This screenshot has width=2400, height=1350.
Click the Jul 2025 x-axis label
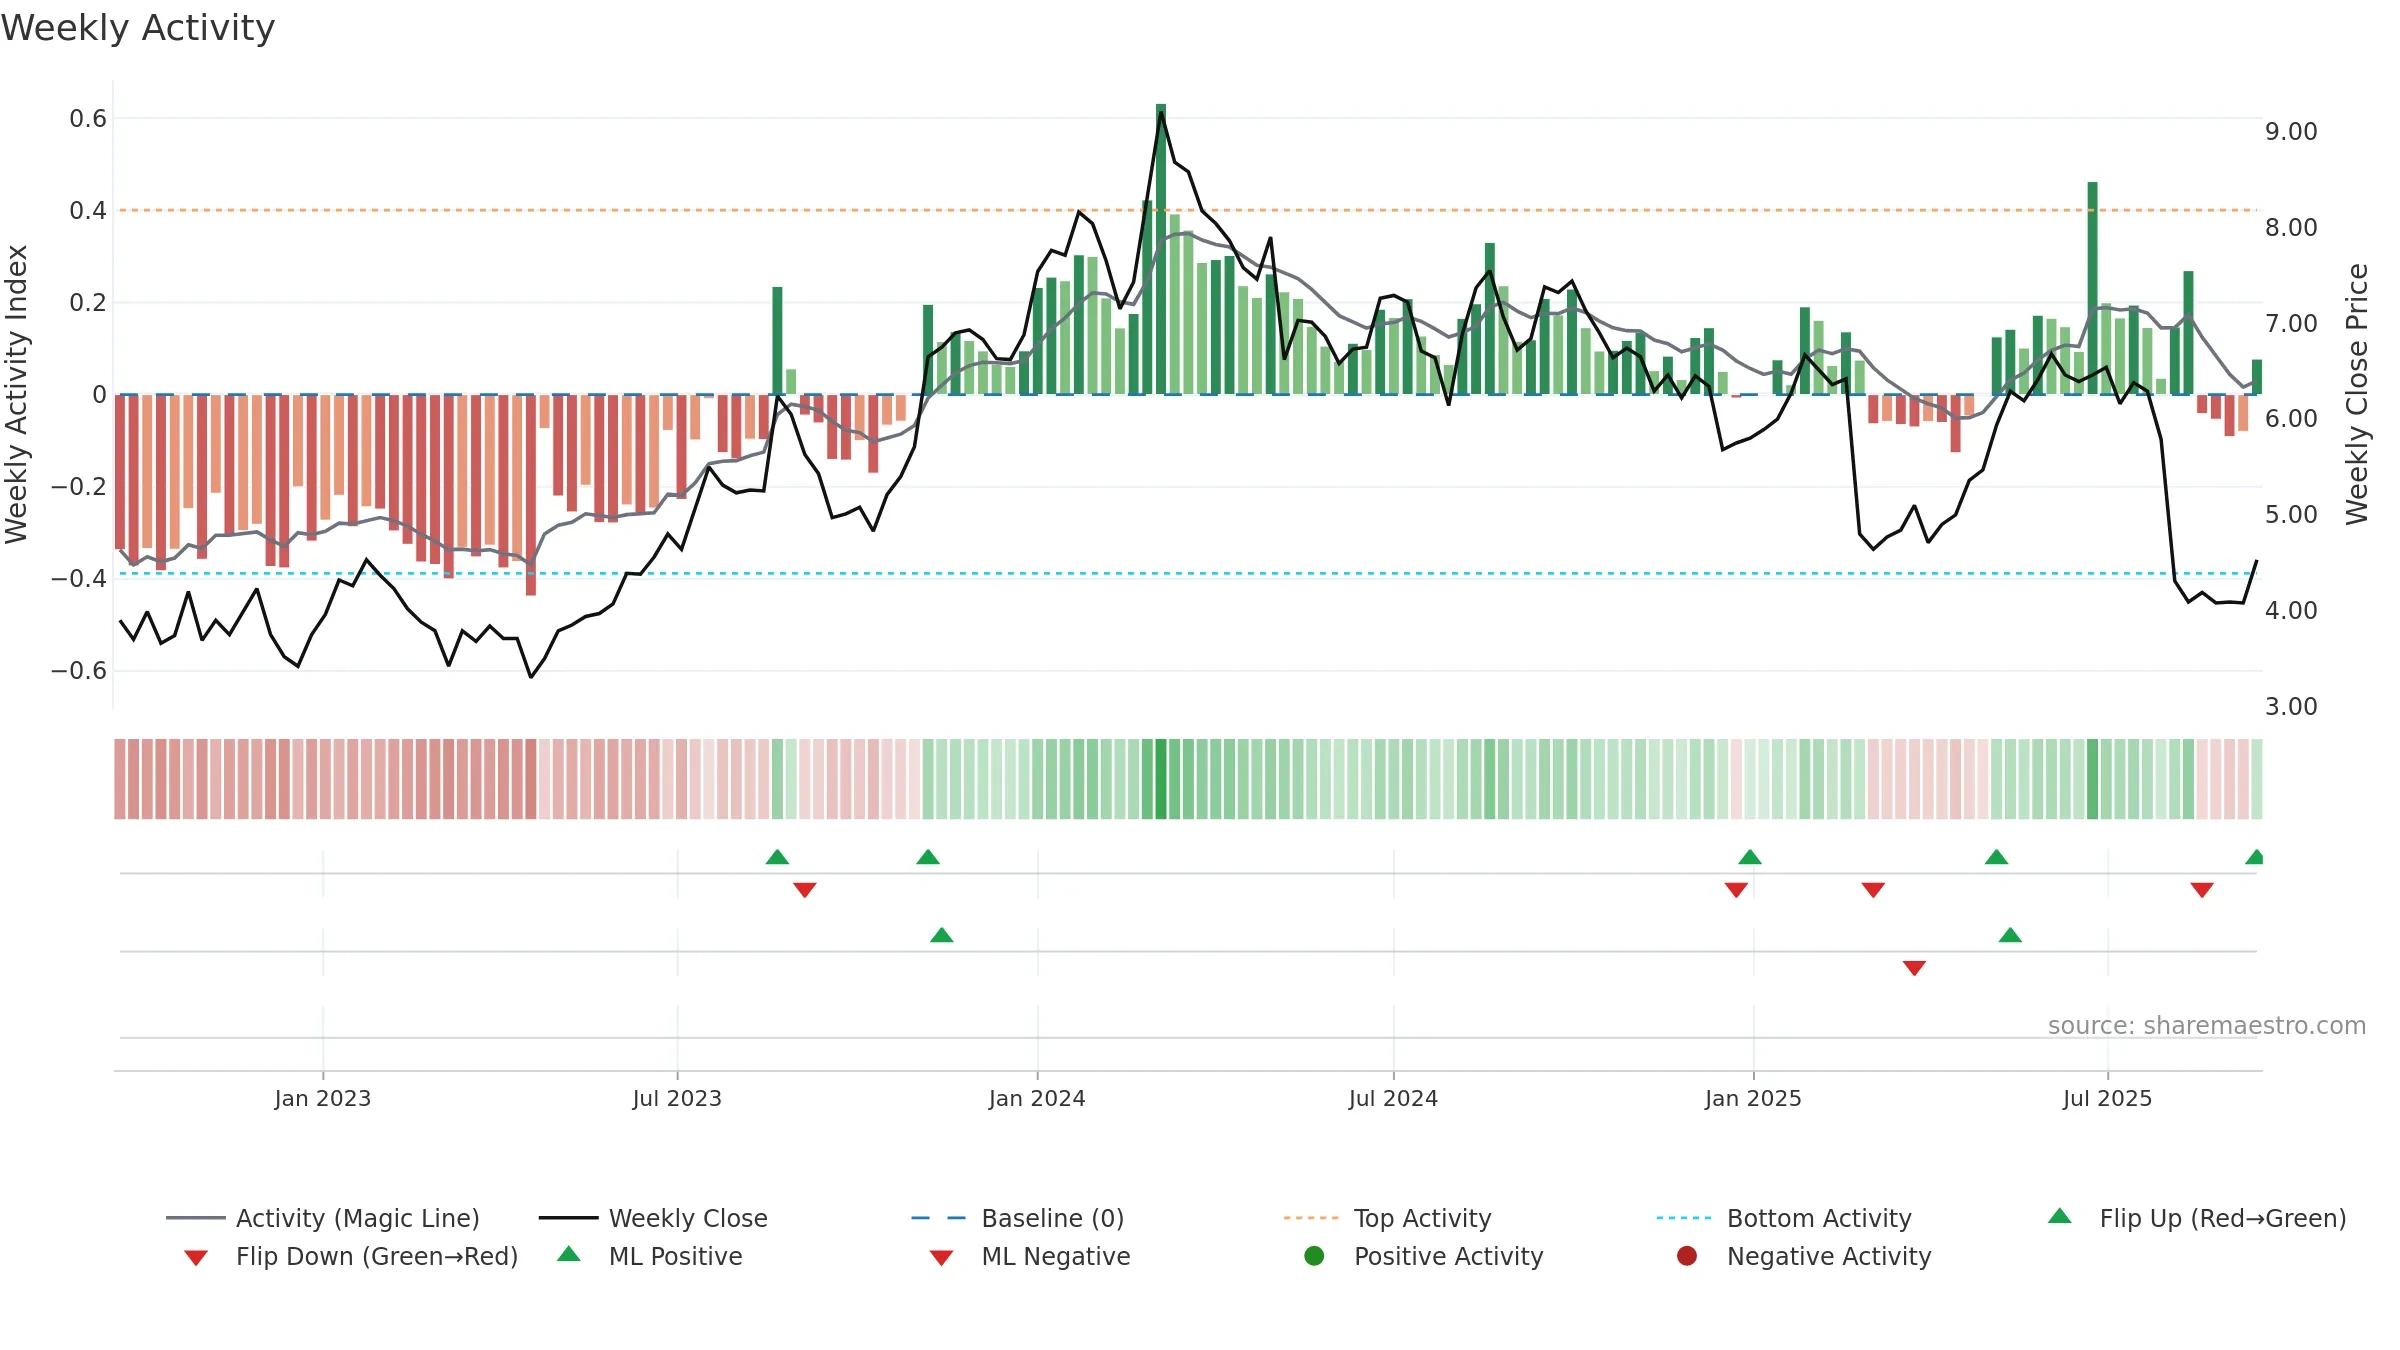coord(2107,1098)
